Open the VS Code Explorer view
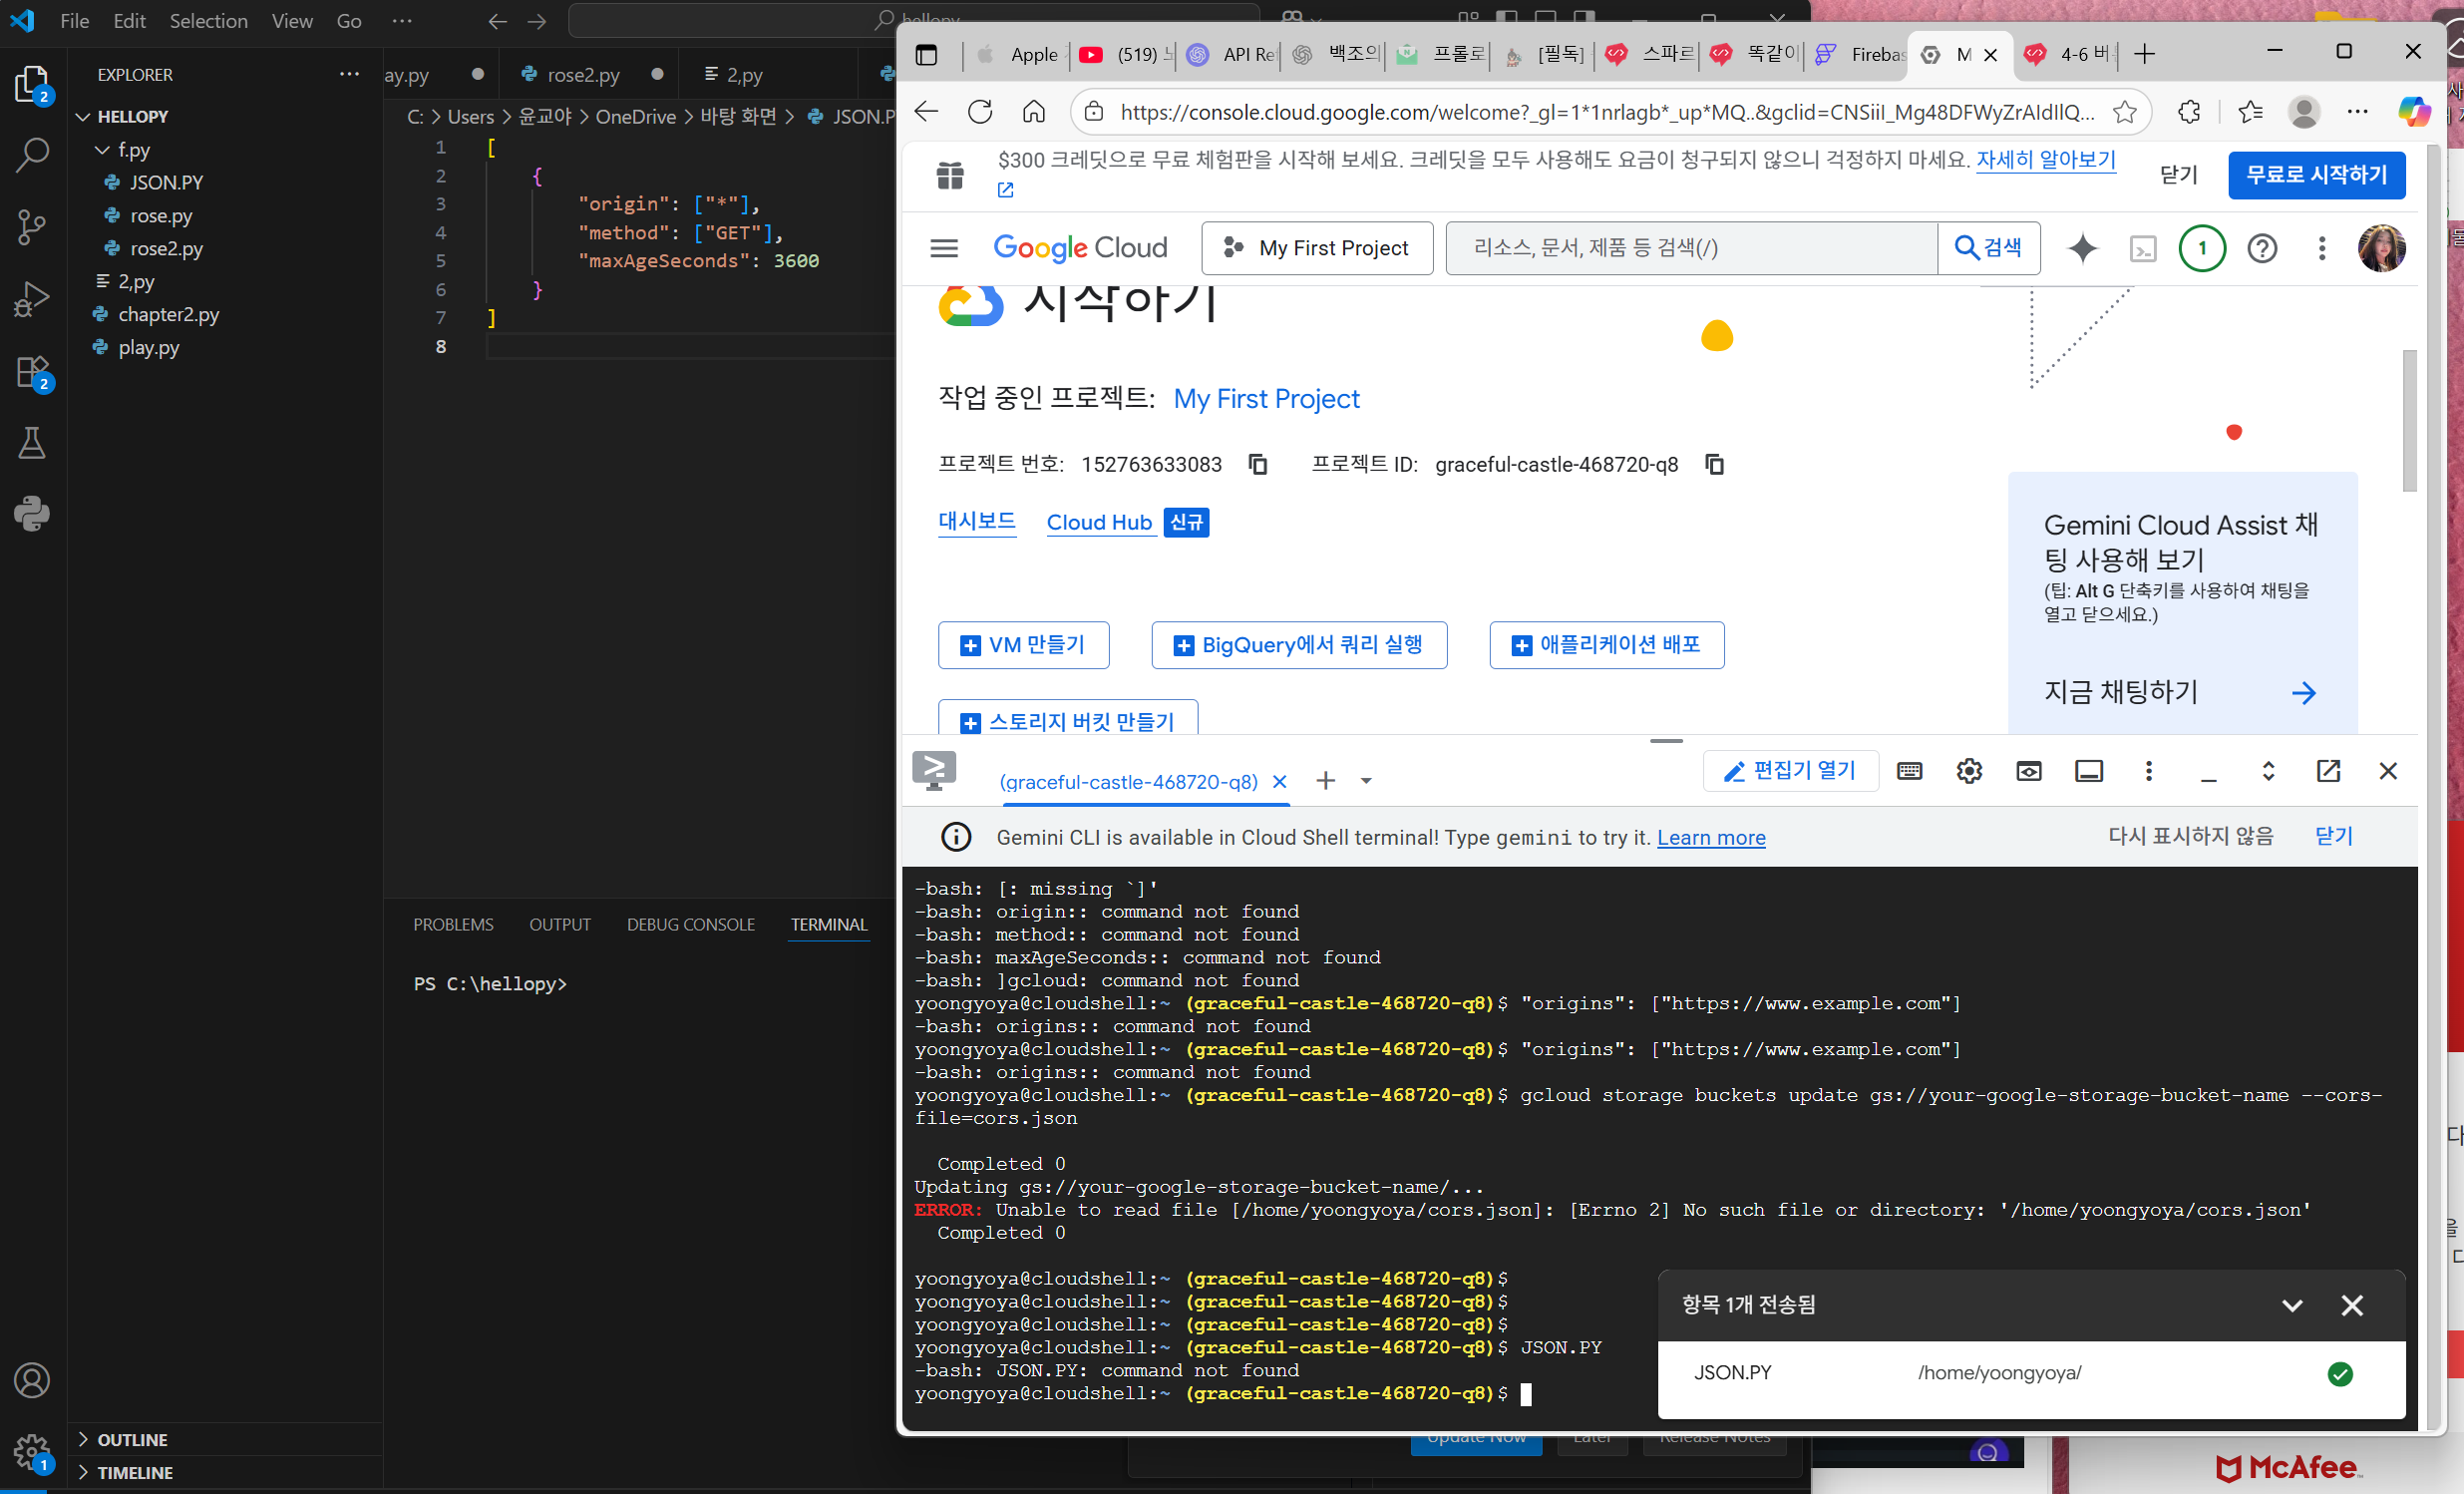 [32, 84]
